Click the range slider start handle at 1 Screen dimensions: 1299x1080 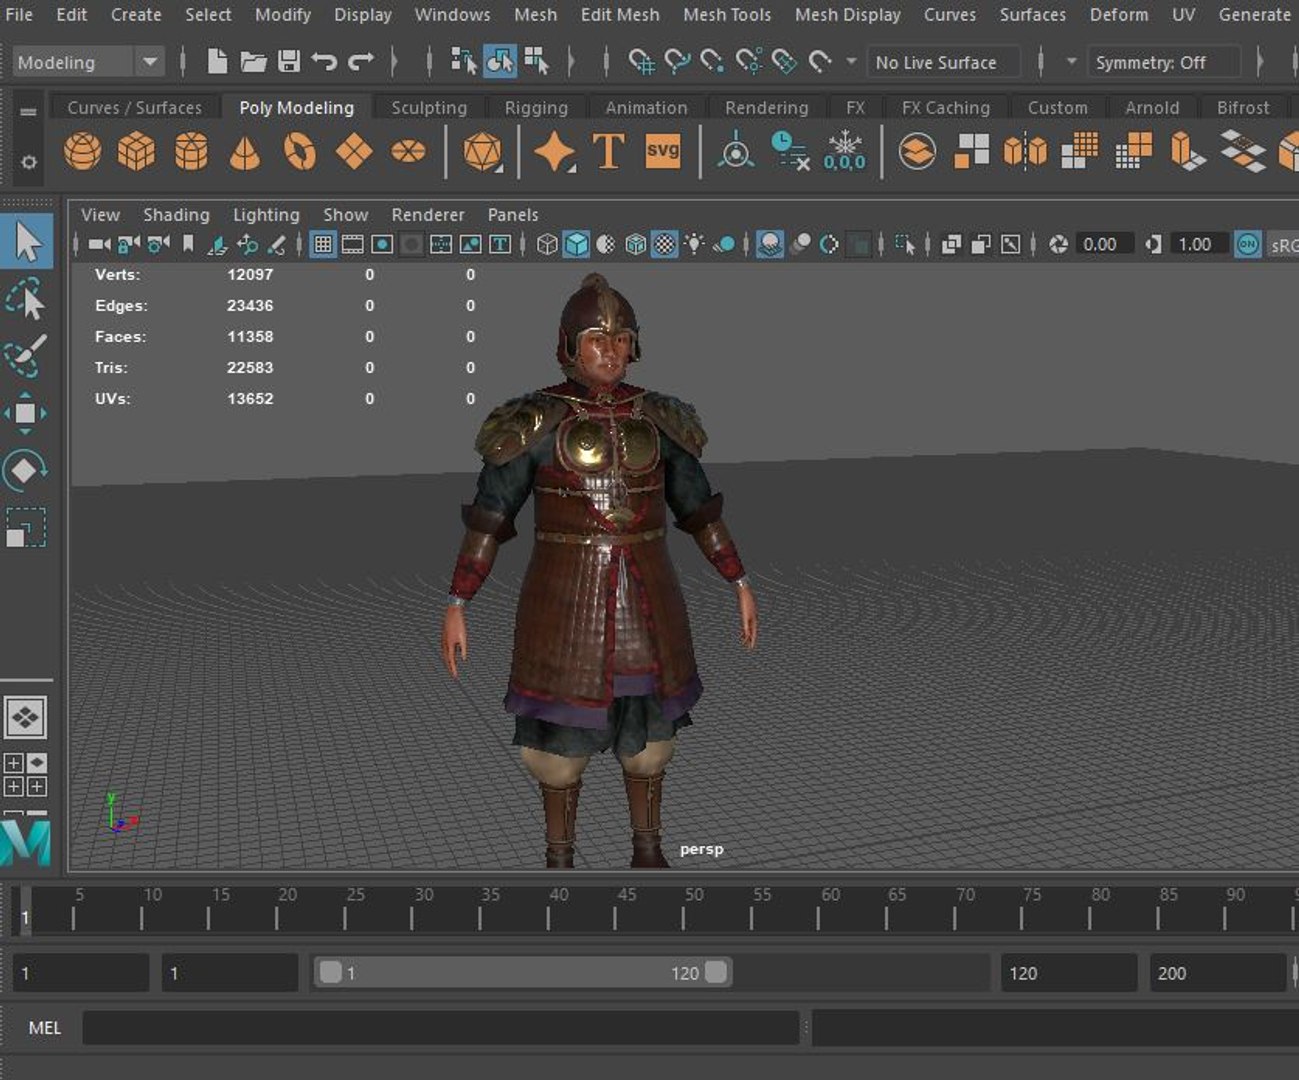tap(330, 972)
